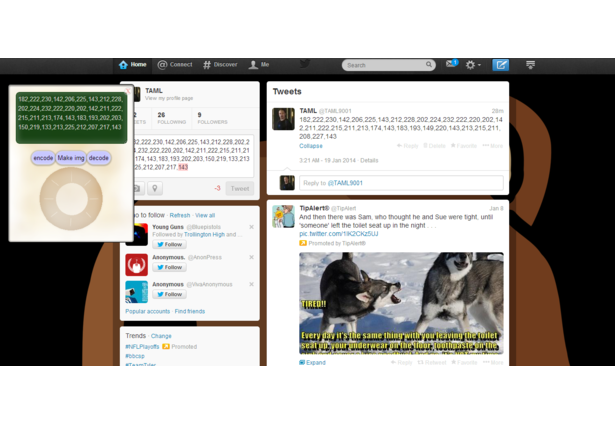Click the decode button
Image resolution: width=615 pixels, height=424 pixels.
click(98, 158)
